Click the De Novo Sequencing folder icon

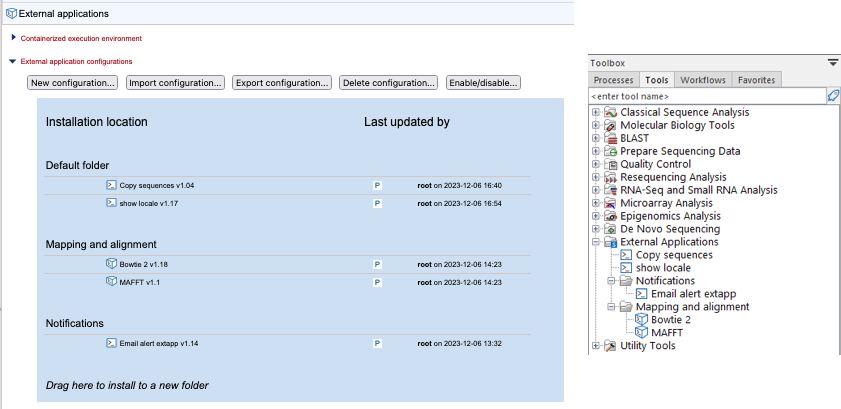pos(610,229)
